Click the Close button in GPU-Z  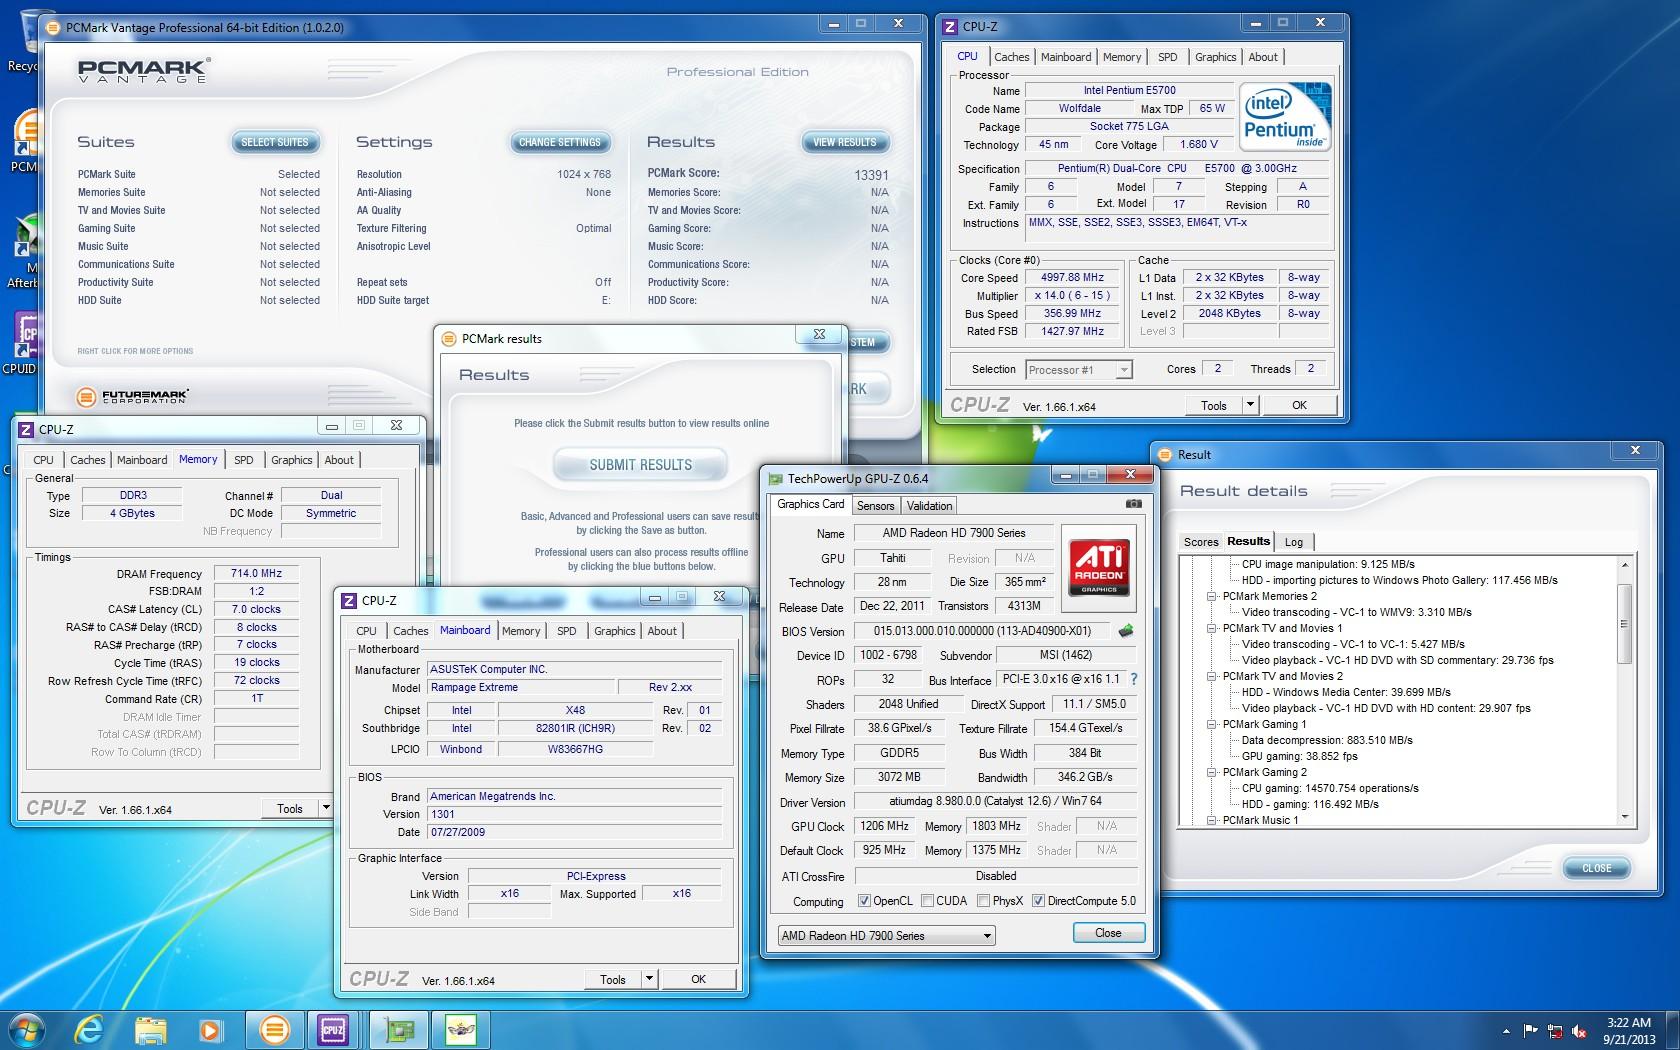(x=1108, y=933)
